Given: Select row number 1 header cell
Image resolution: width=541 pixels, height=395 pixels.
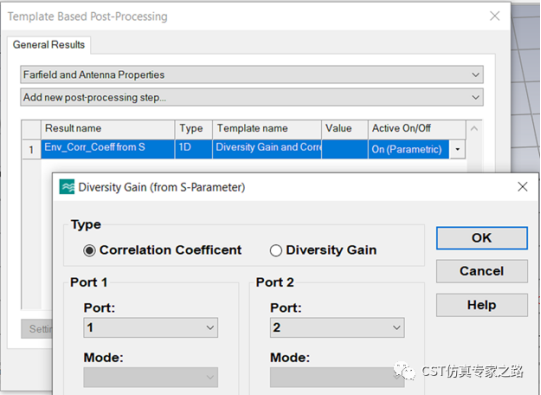Looking at the screenshot, I should click(x=31, y=149).
